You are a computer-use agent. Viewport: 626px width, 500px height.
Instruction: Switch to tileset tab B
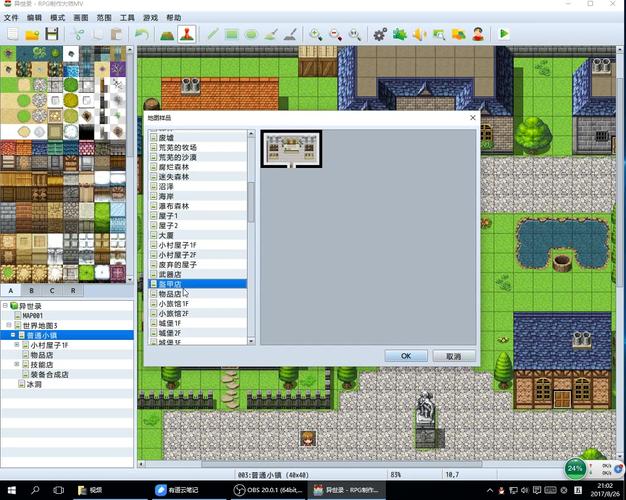pos(32,291)
